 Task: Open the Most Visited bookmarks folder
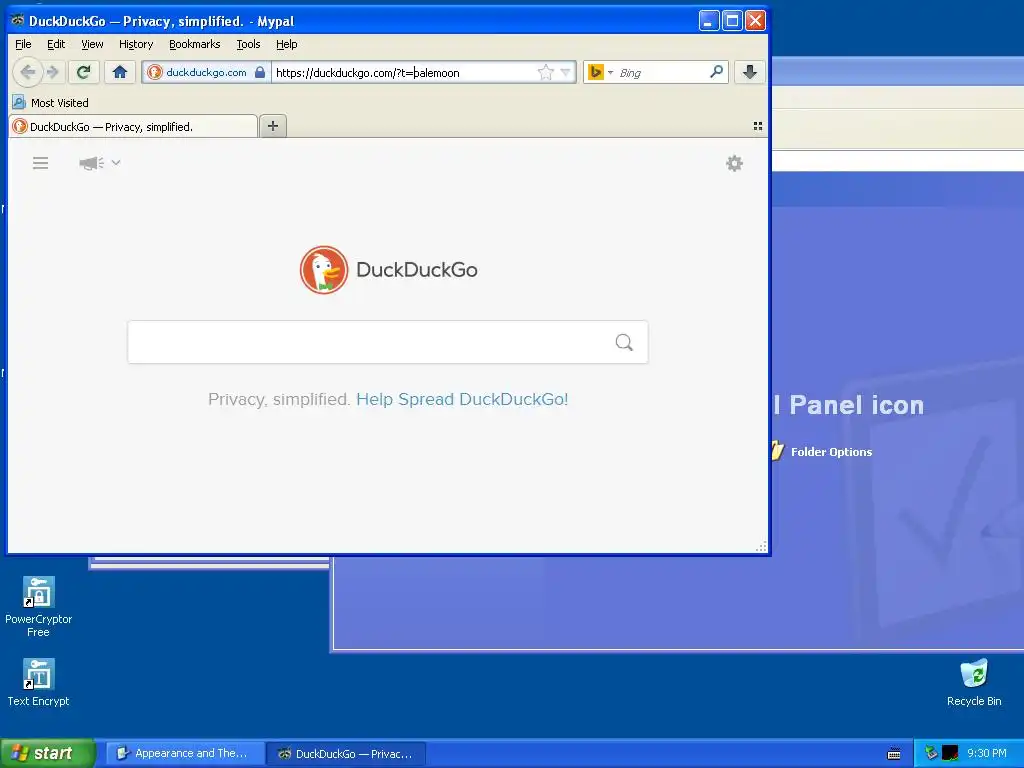click(51, 103)
